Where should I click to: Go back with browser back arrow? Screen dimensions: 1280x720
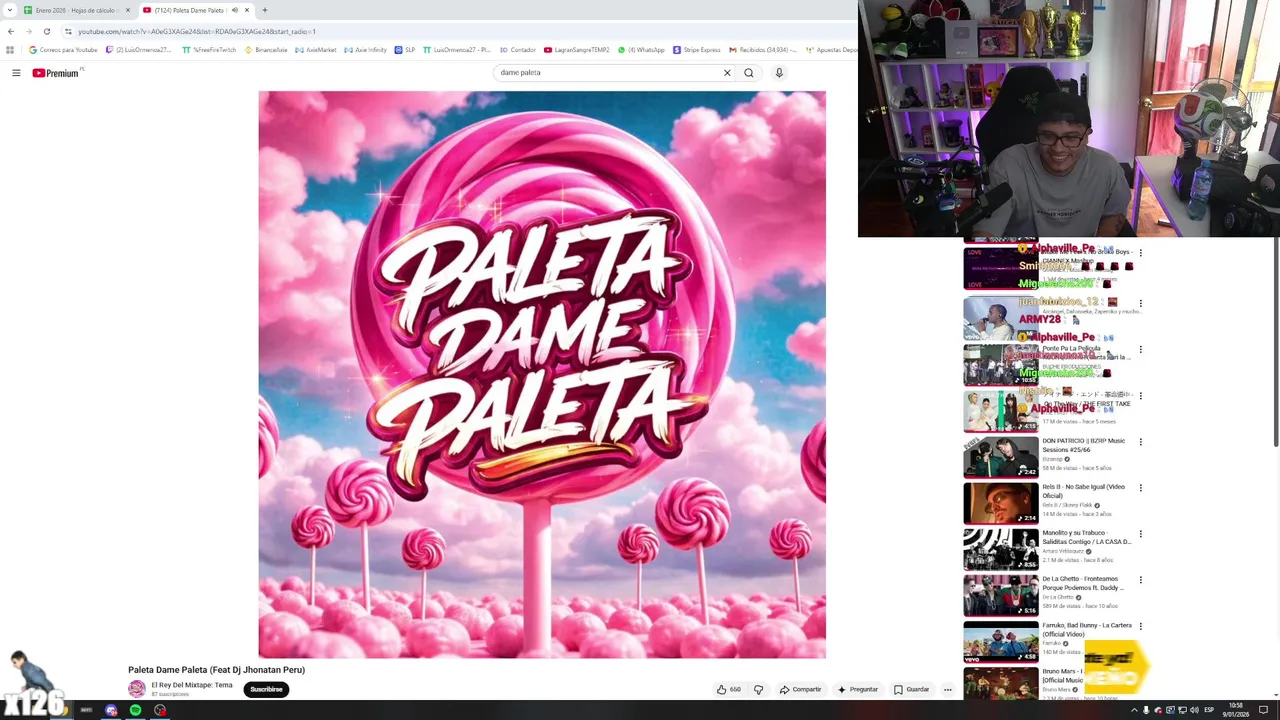[11, 31]
